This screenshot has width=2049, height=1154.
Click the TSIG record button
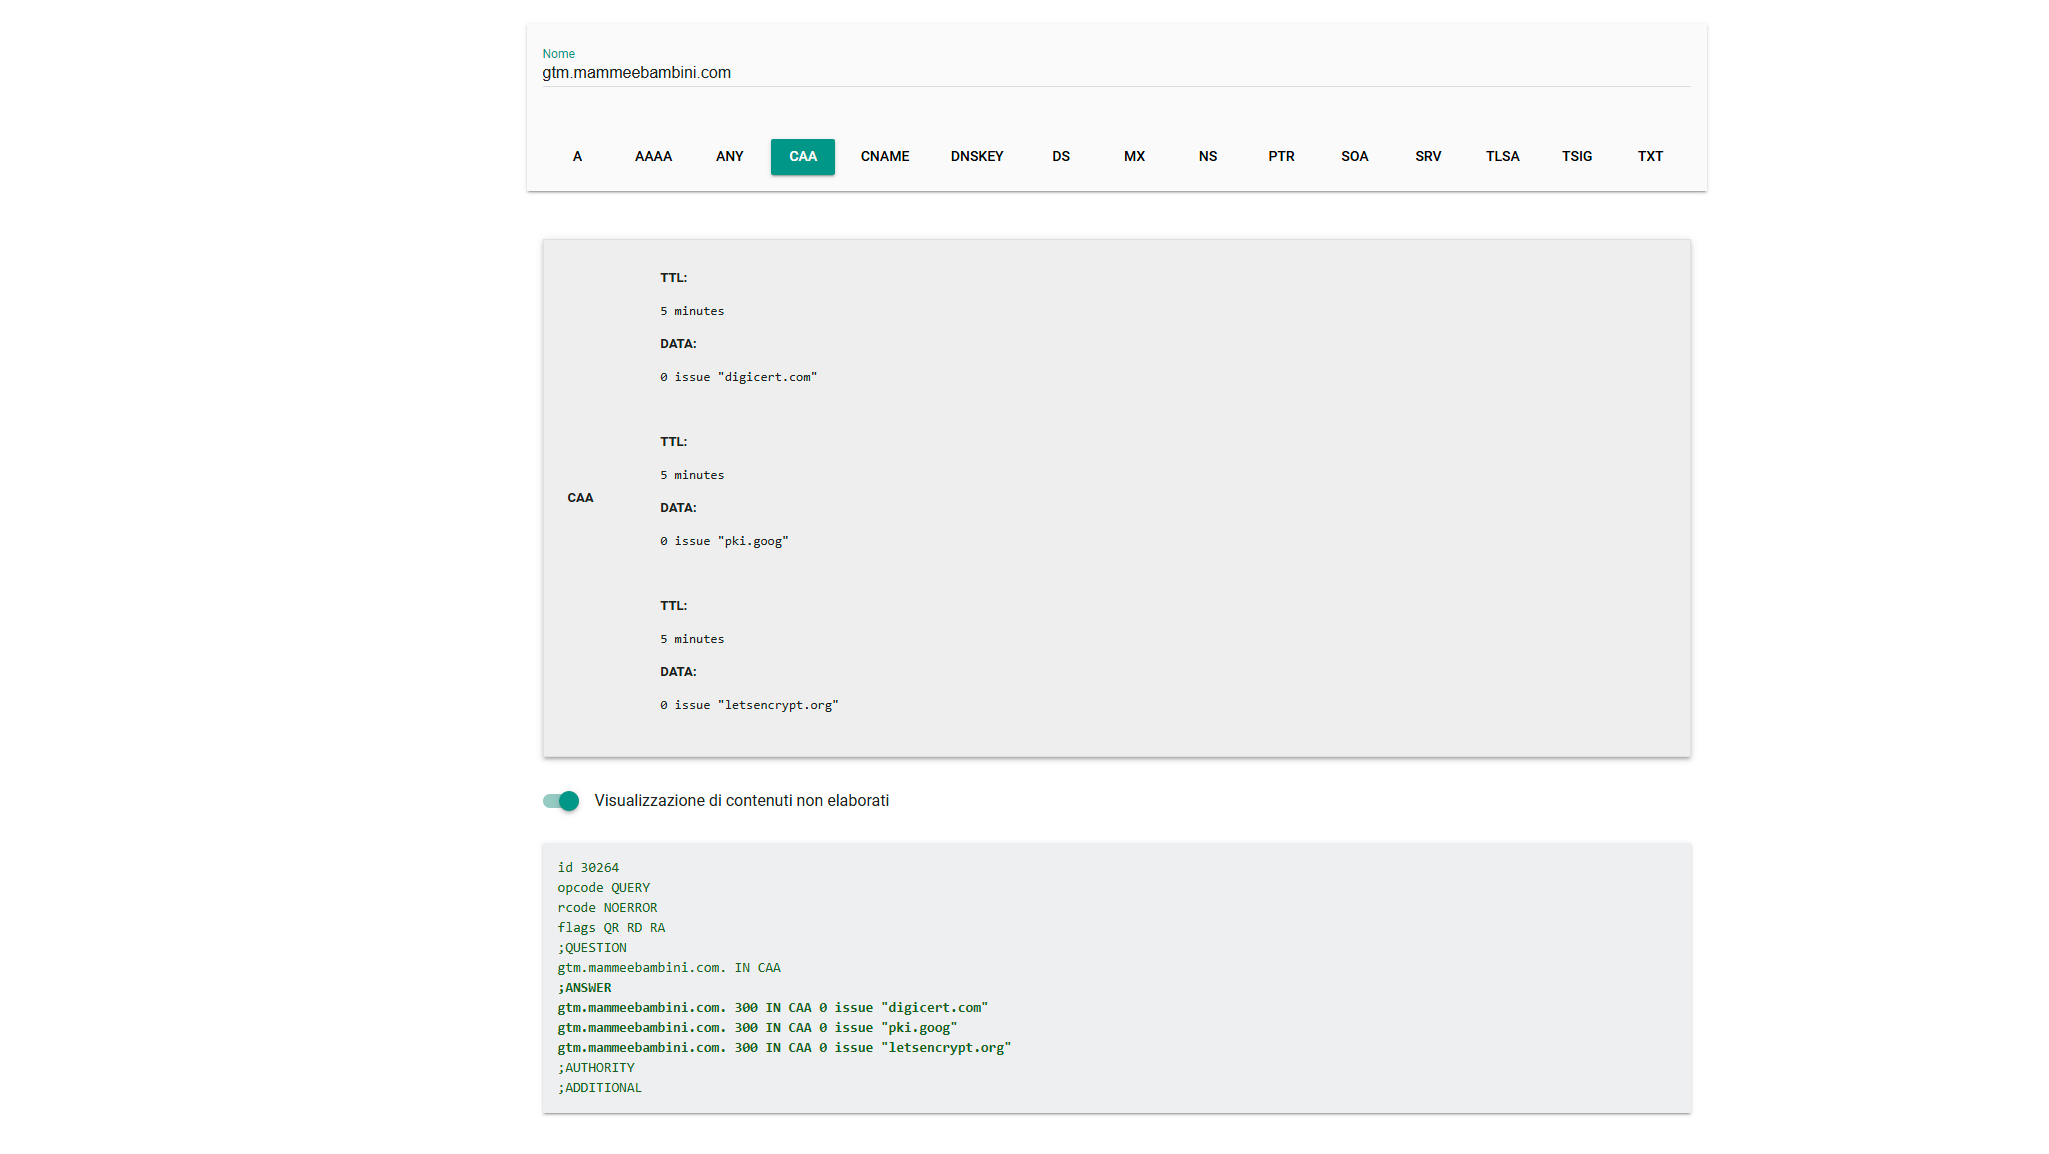point(1576,157)
